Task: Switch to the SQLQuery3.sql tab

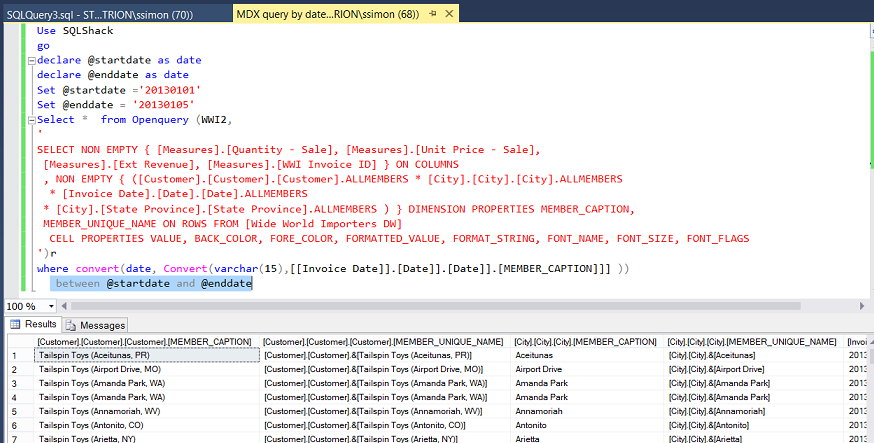Action: pos(112,13)
